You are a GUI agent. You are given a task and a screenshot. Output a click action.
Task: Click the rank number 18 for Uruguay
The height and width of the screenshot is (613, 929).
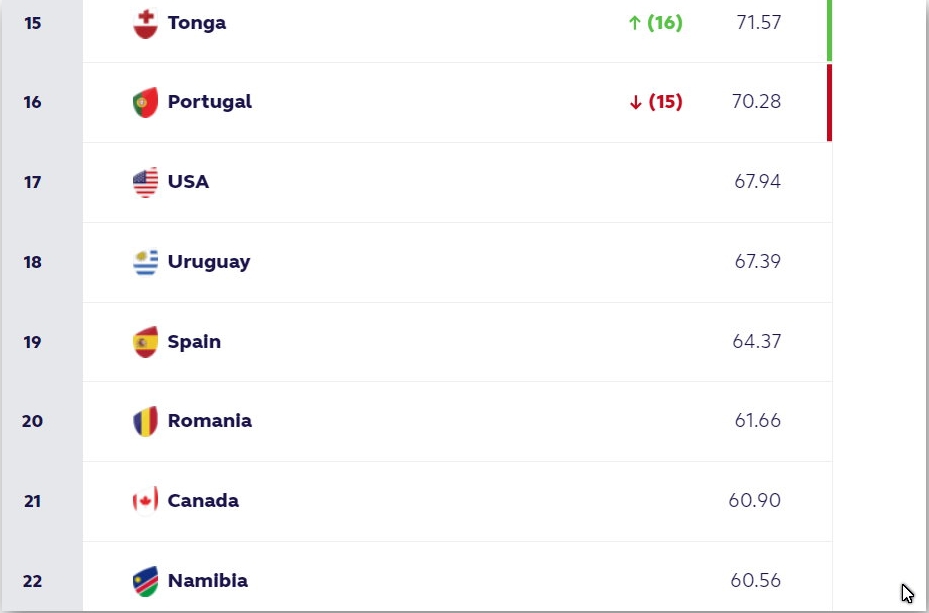pyautogui.click(x=31, y=262)
